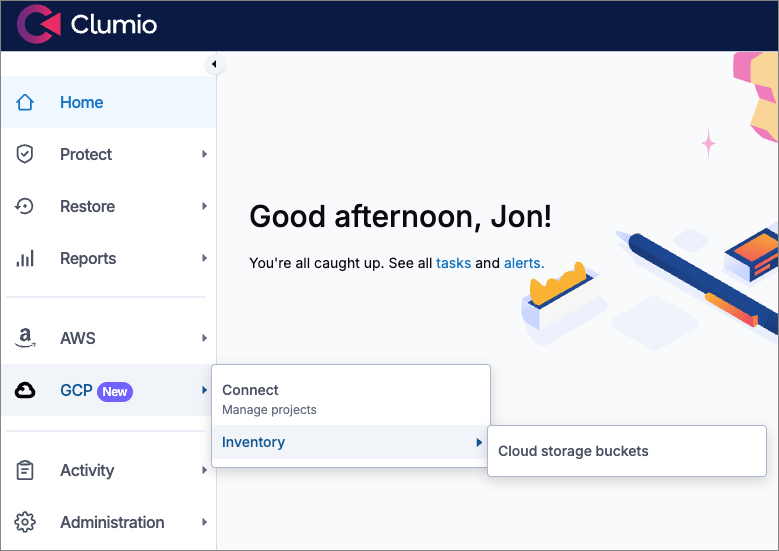This screenshot has height=551, width=779.
Task: Click the Home house icon
Action: pyautogui.click(x=26, y=102)
